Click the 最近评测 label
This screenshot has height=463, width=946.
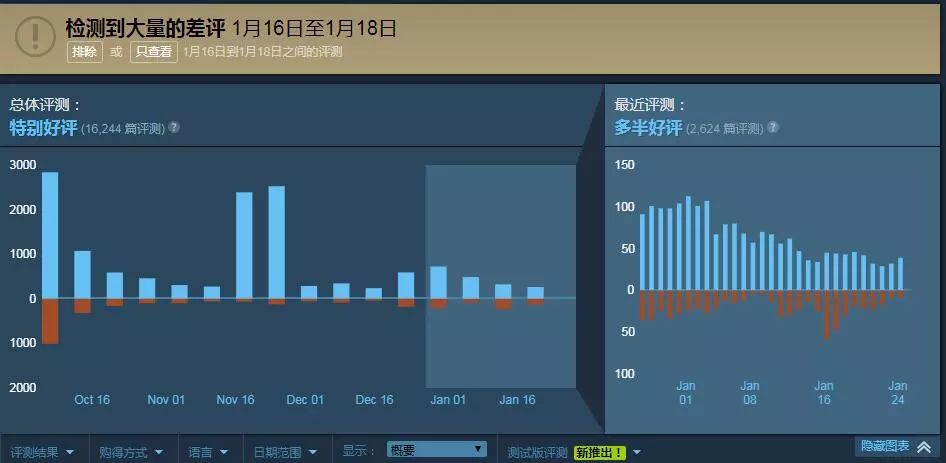(650, 105)
